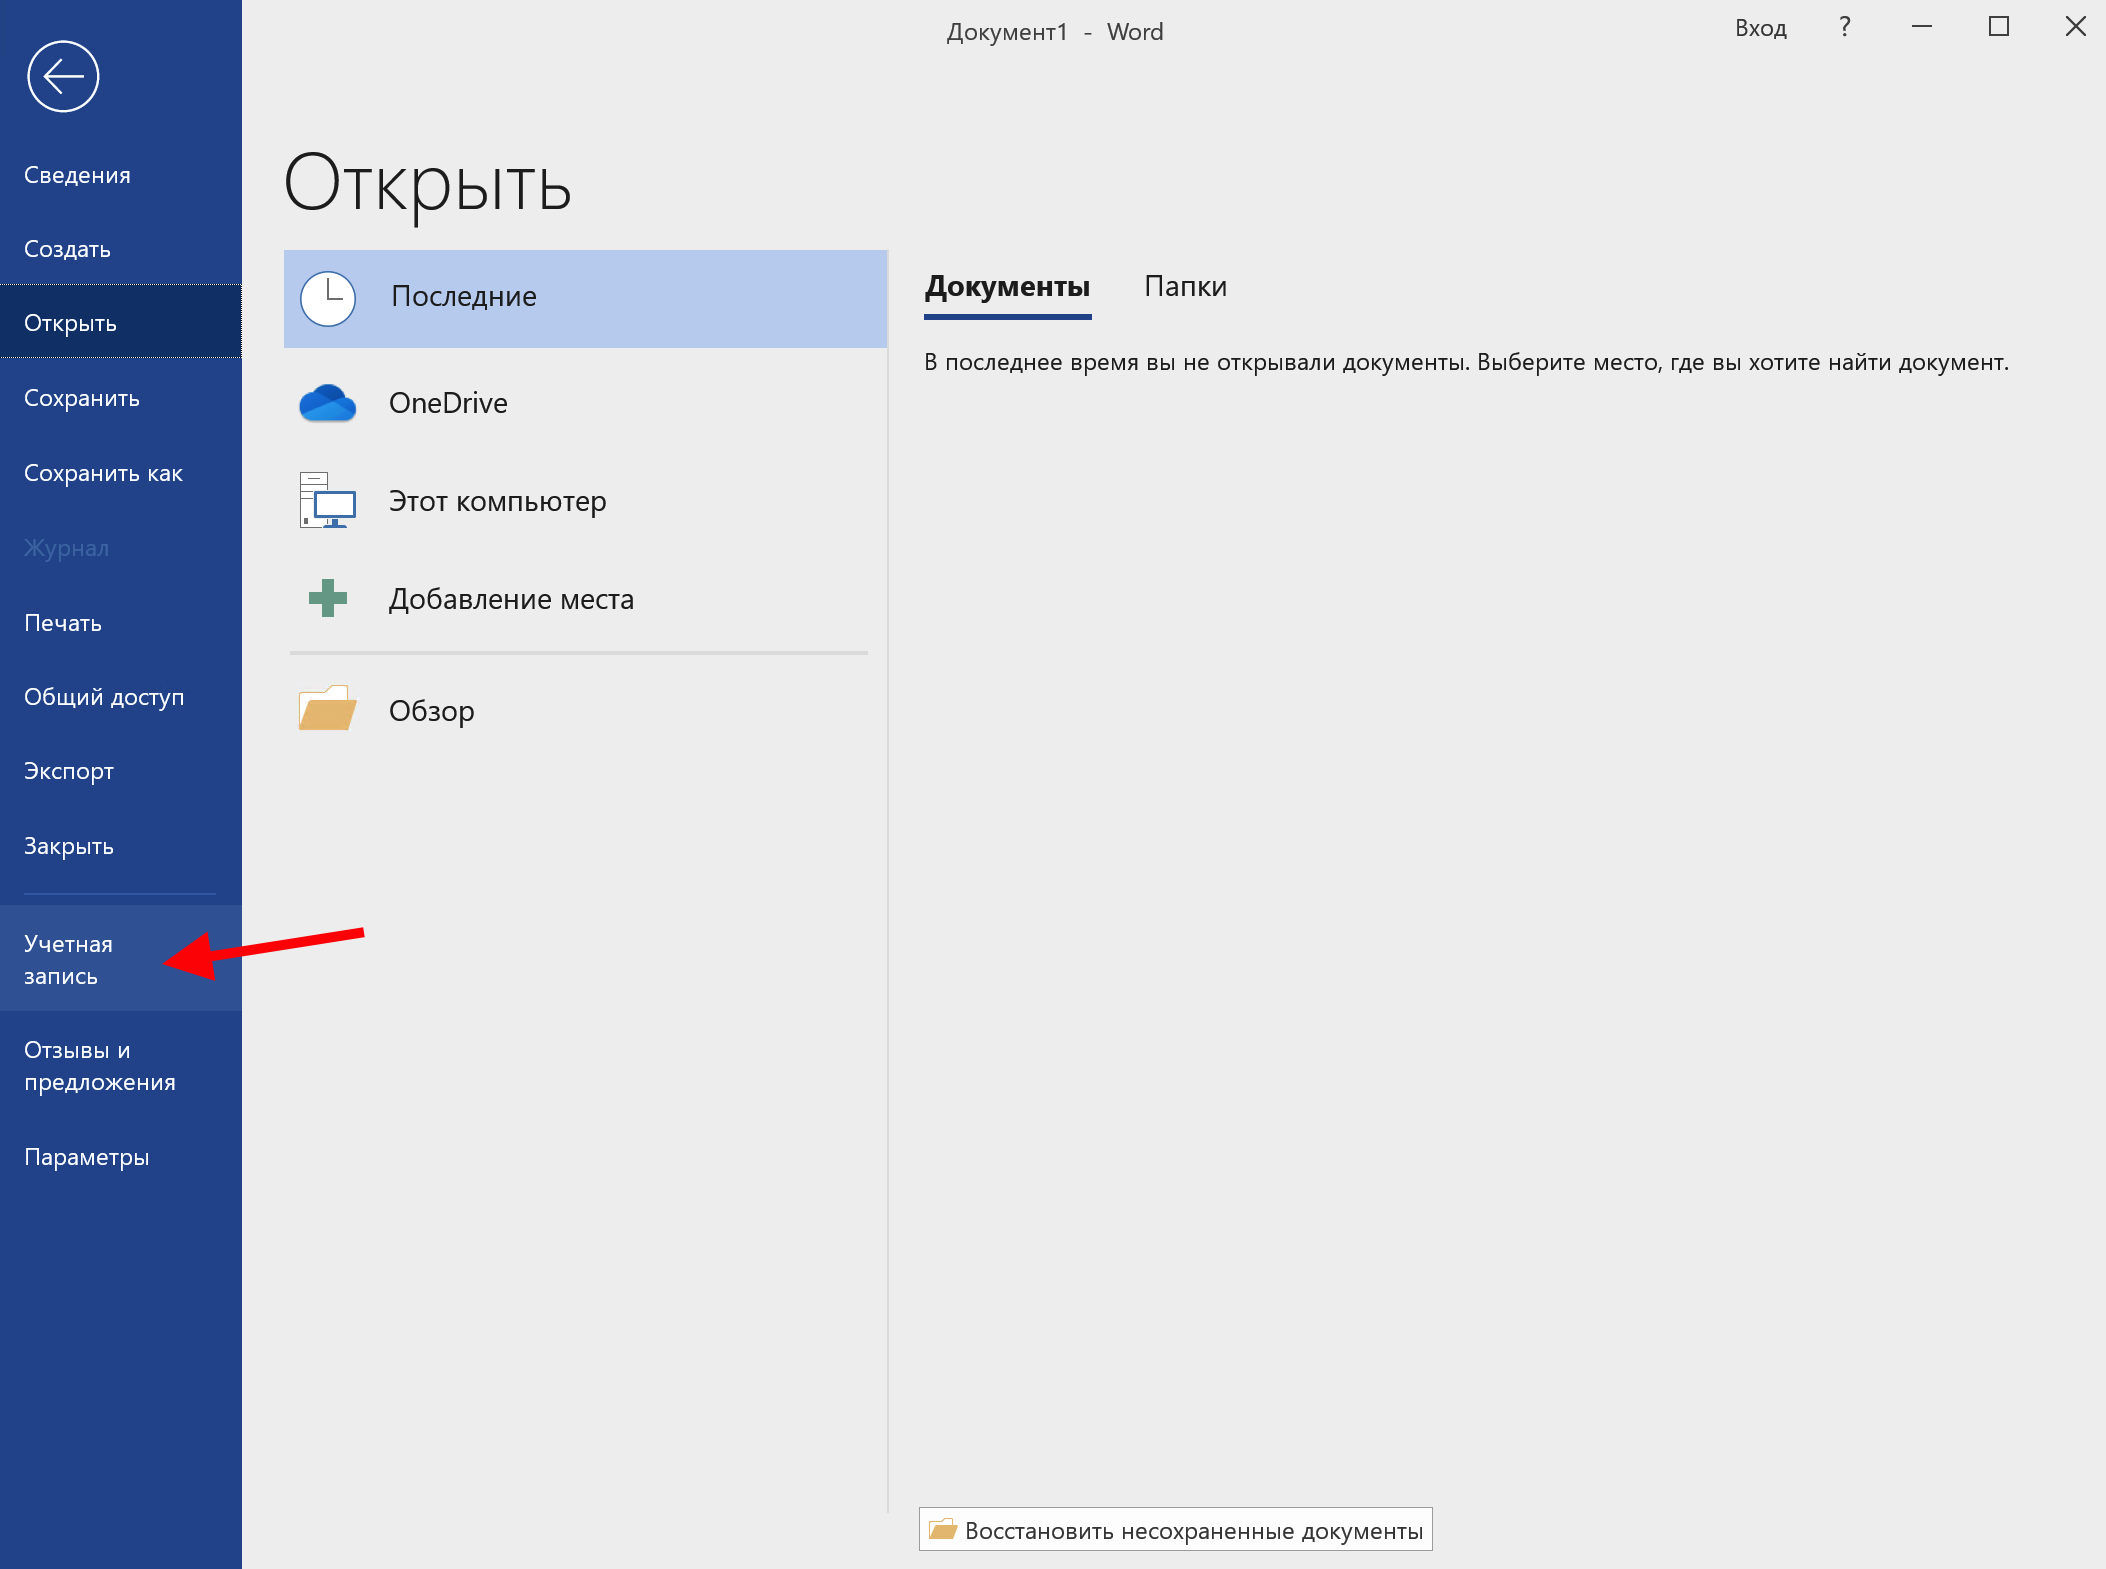Click the help question mark icon
2106x1569 pixels.
[x=1845, y=27]
